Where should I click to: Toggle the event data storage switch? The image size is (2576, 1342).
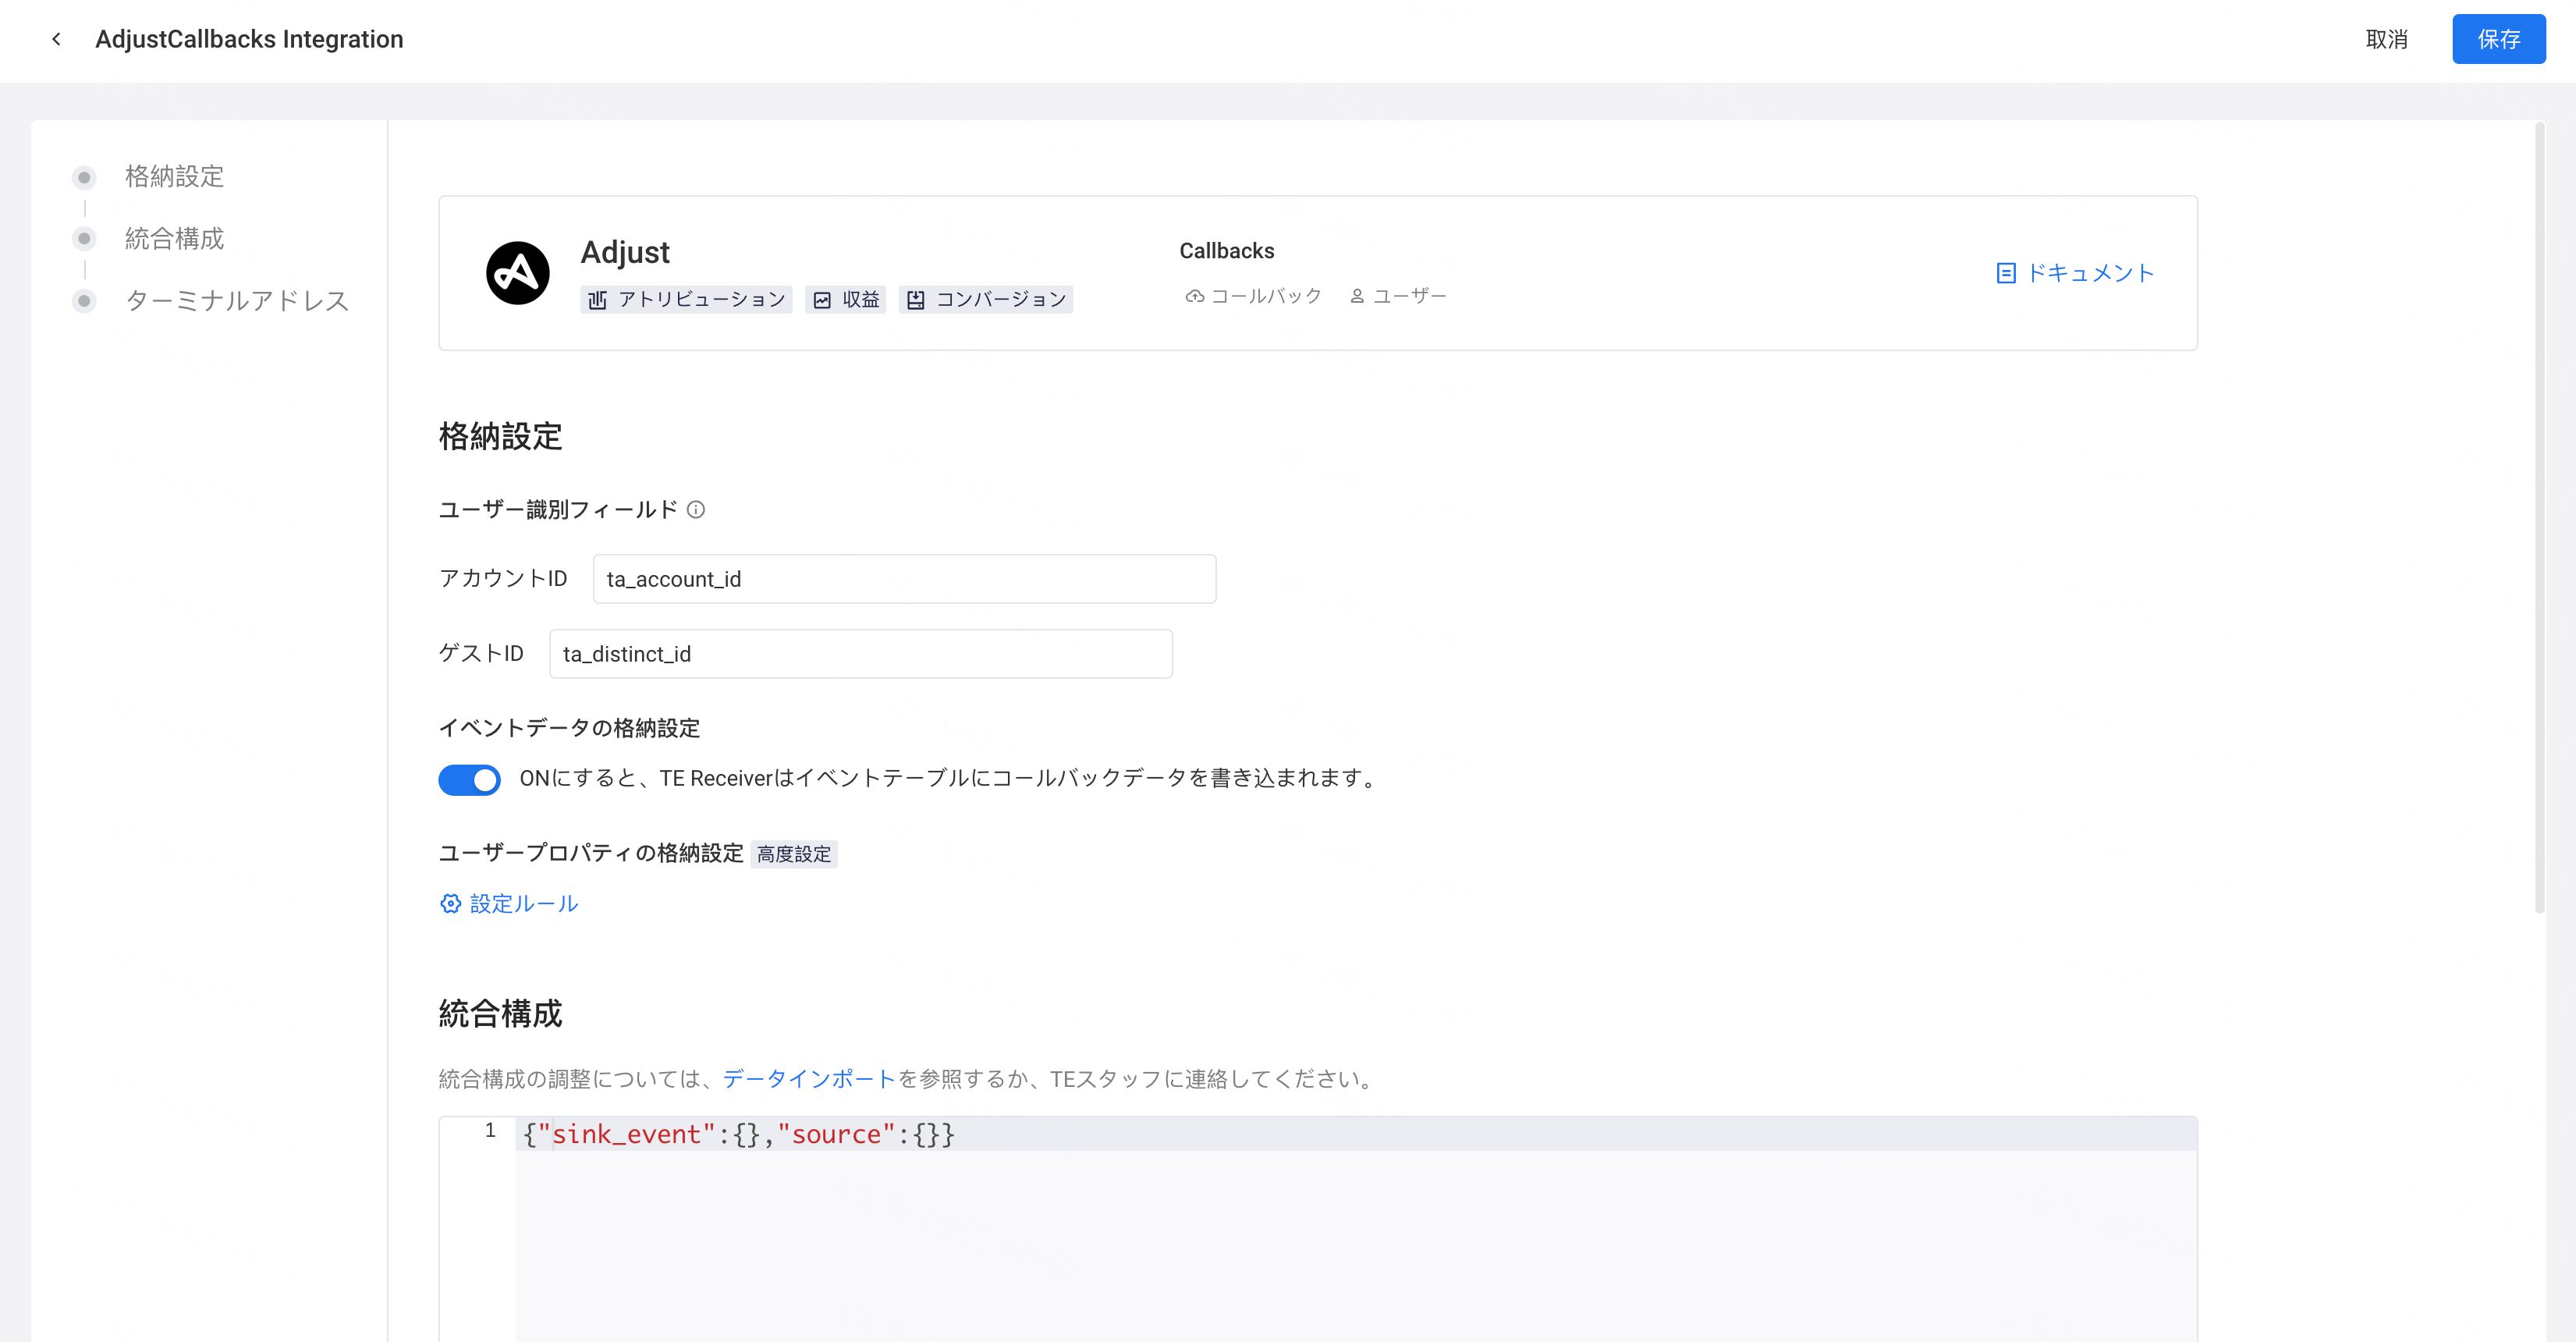(x=469, y=779)
